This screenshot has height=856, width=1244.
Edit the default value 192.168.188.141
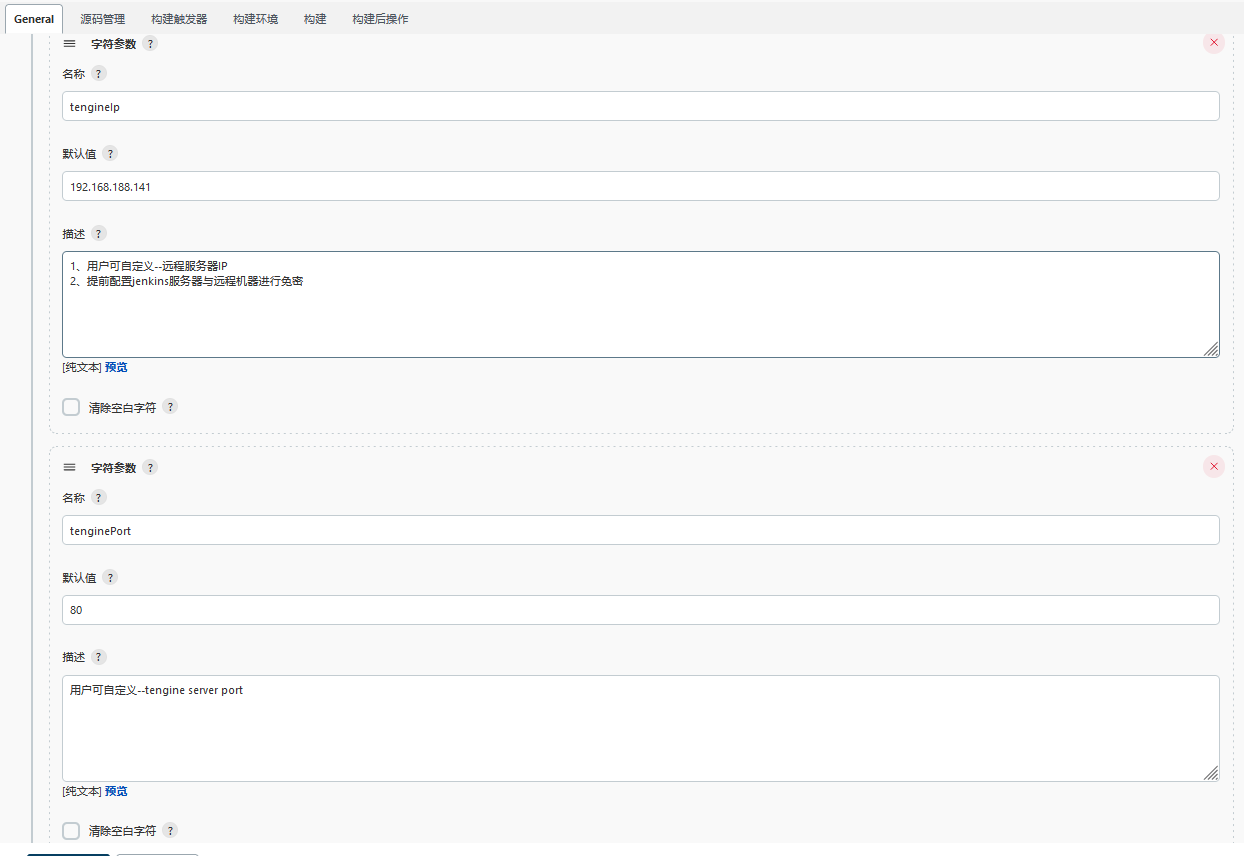click(640, 186)
